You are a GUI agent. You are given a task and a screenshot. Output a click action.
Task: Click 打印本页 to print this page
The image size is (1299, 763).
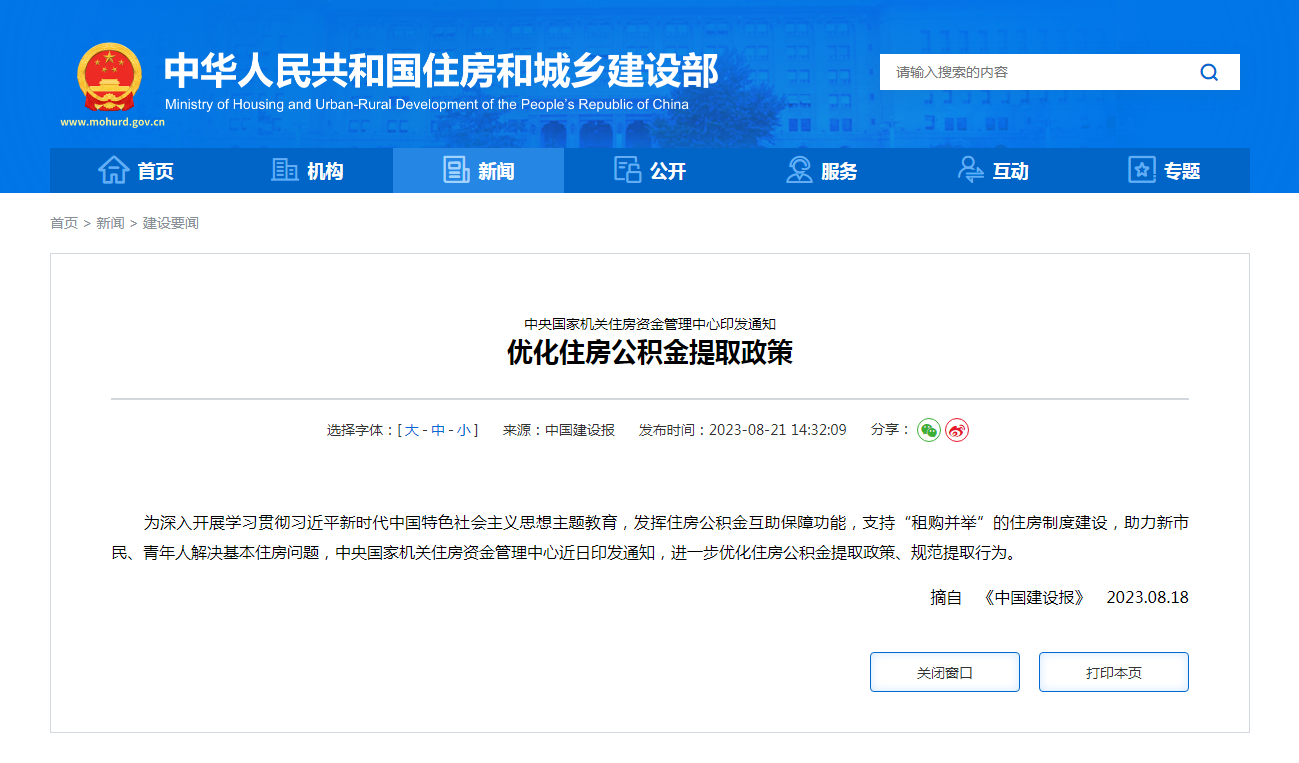tap(1113, 671)
